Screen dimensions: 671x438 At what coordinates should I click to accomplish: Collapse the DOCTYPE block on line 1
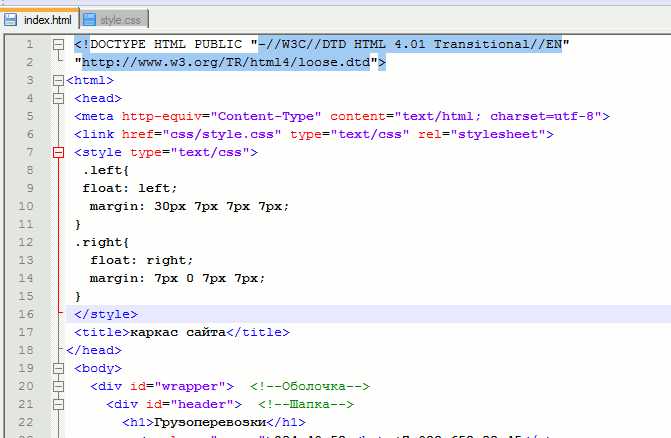[x=58, y=45]
